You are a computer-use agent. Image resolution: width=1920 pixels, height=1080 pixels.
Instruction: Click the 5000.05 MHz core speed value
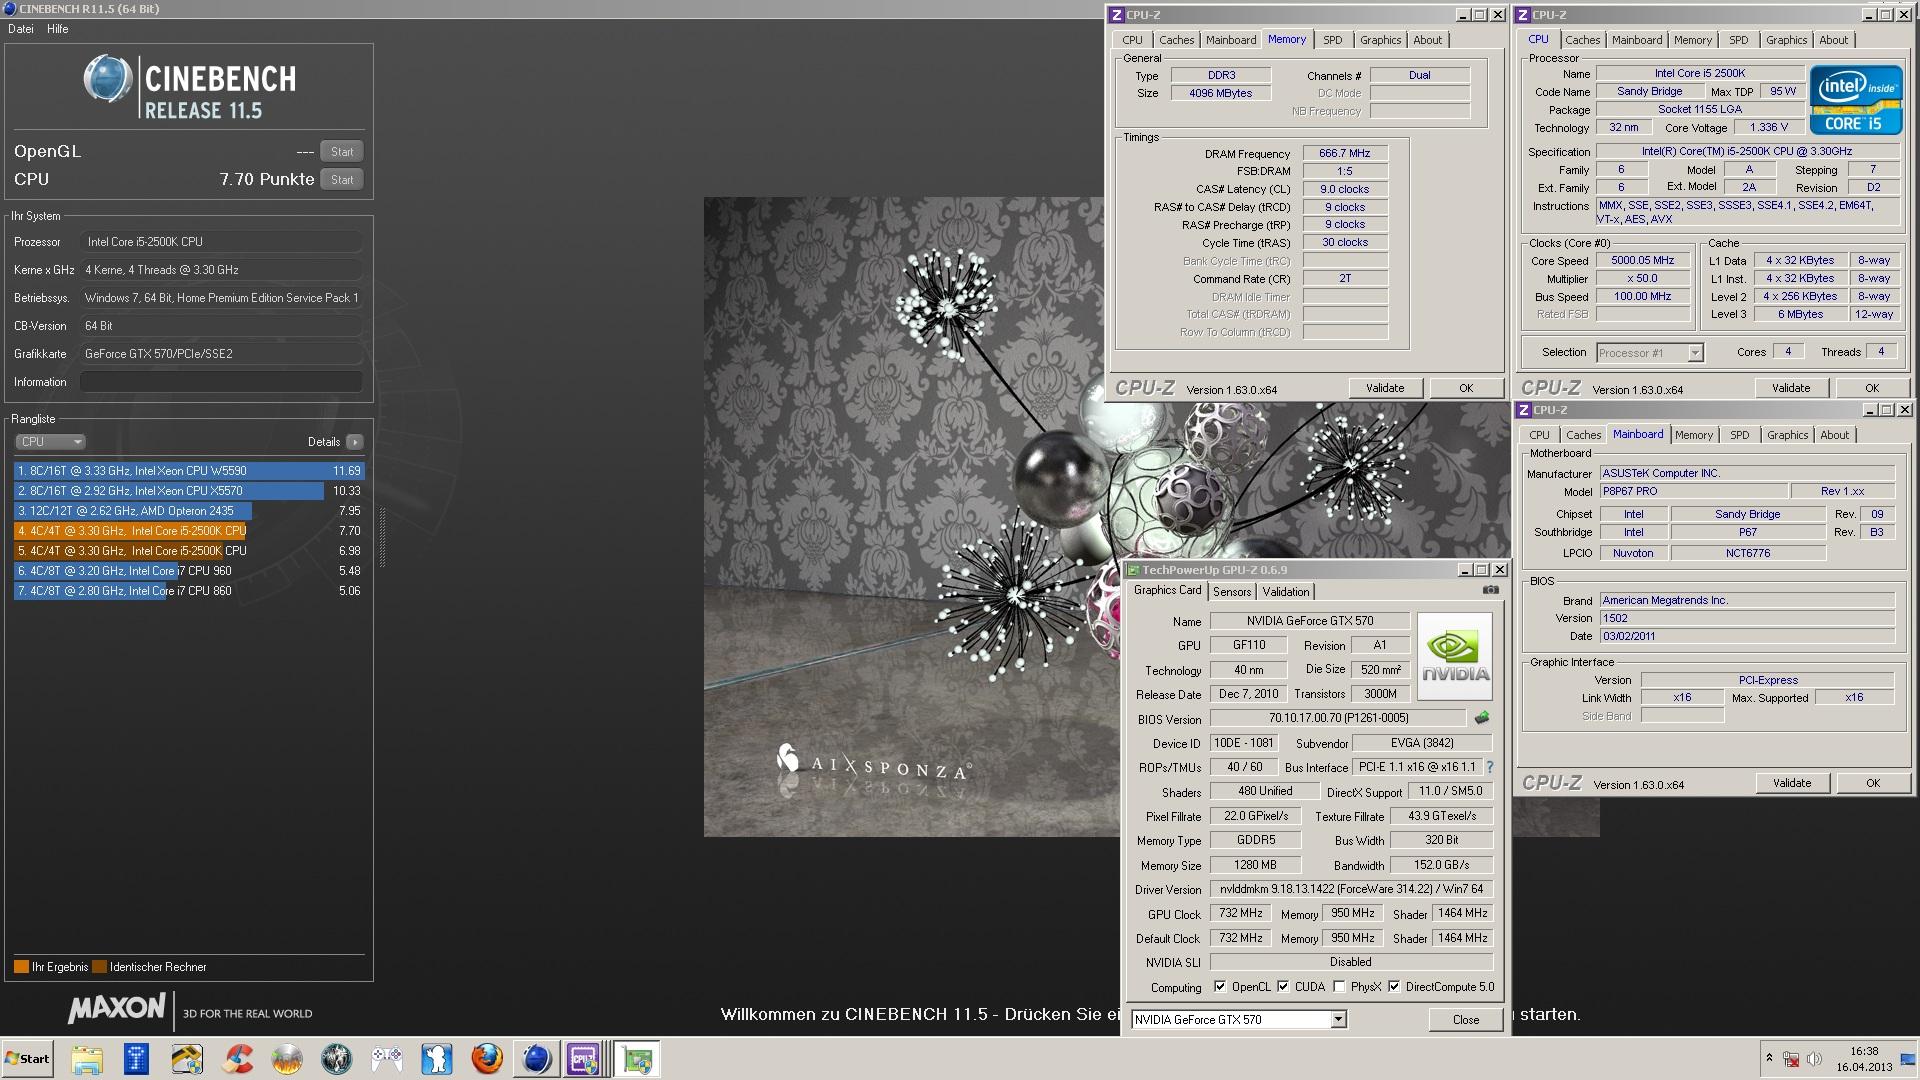pyautogui.click(x=1642, y=260)
